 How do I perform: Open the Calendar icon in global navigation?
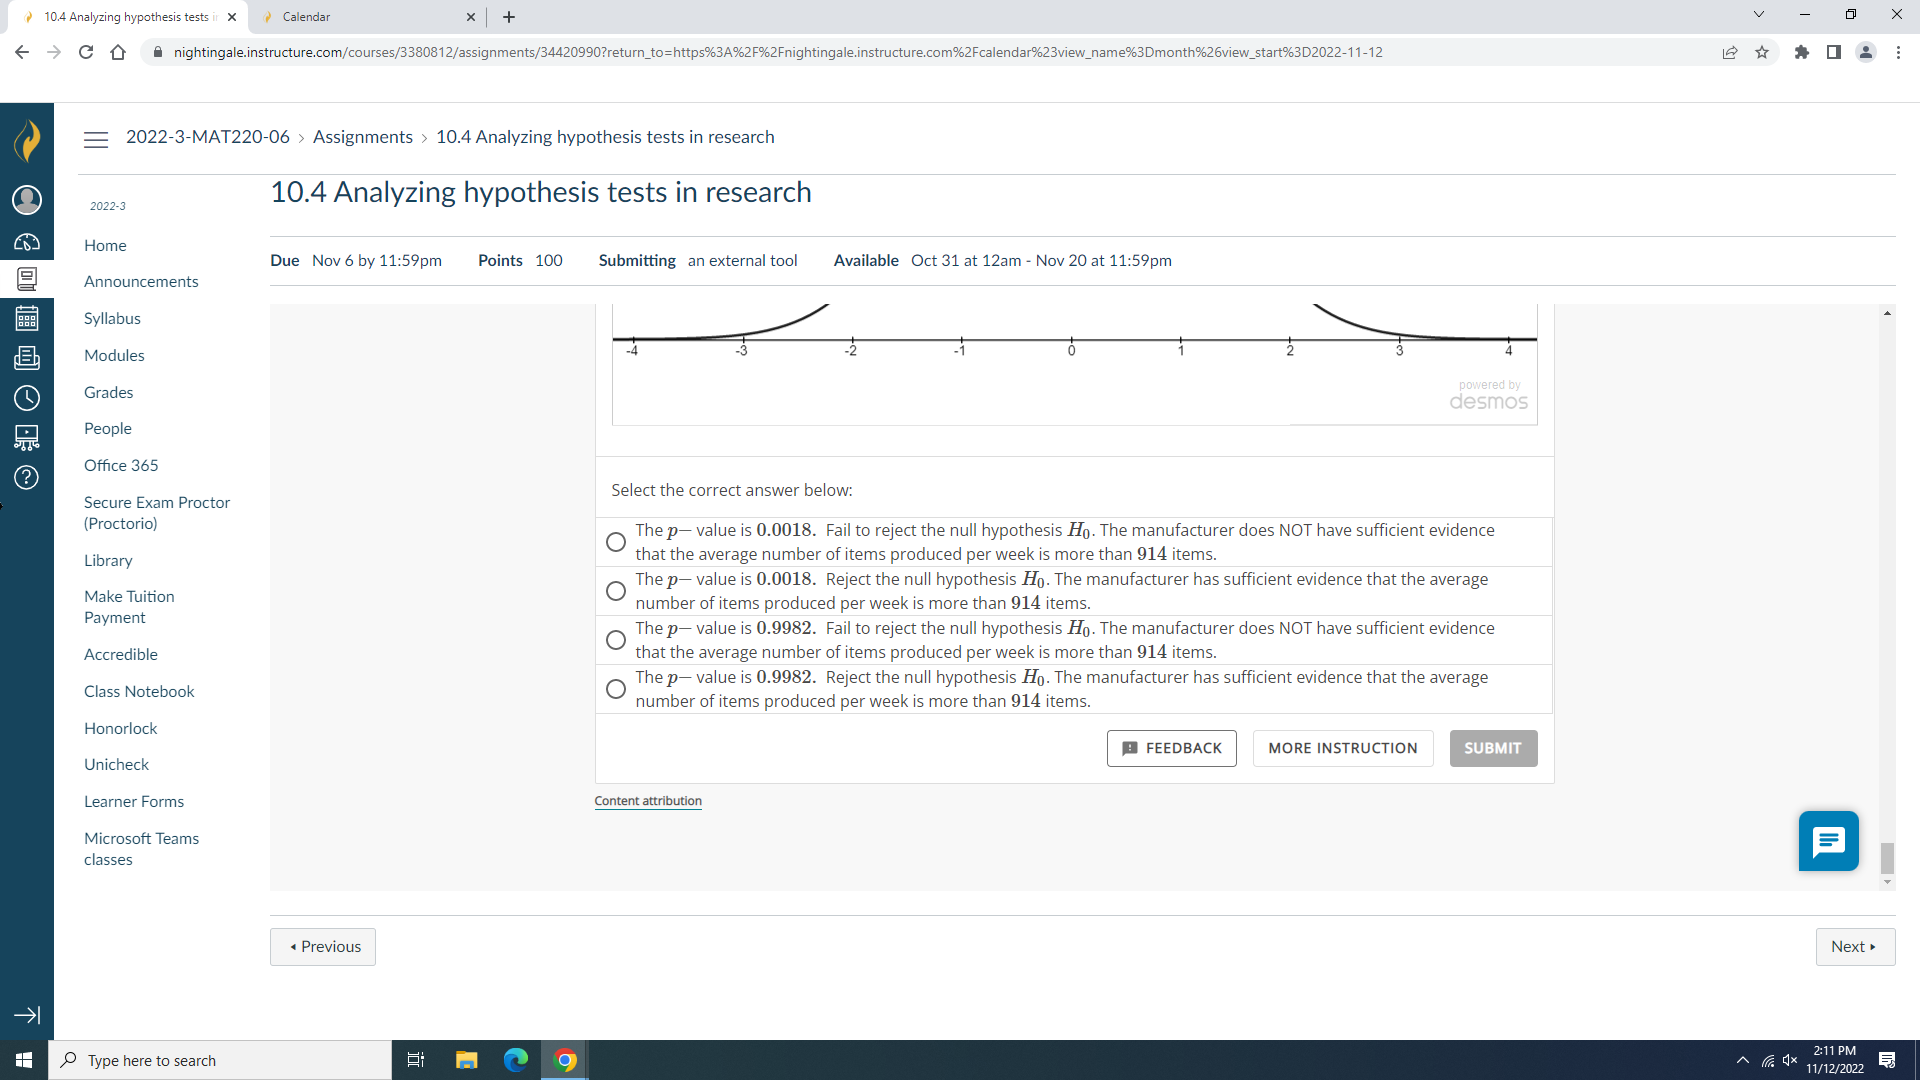pyautogui.click(x=27, y=318)
